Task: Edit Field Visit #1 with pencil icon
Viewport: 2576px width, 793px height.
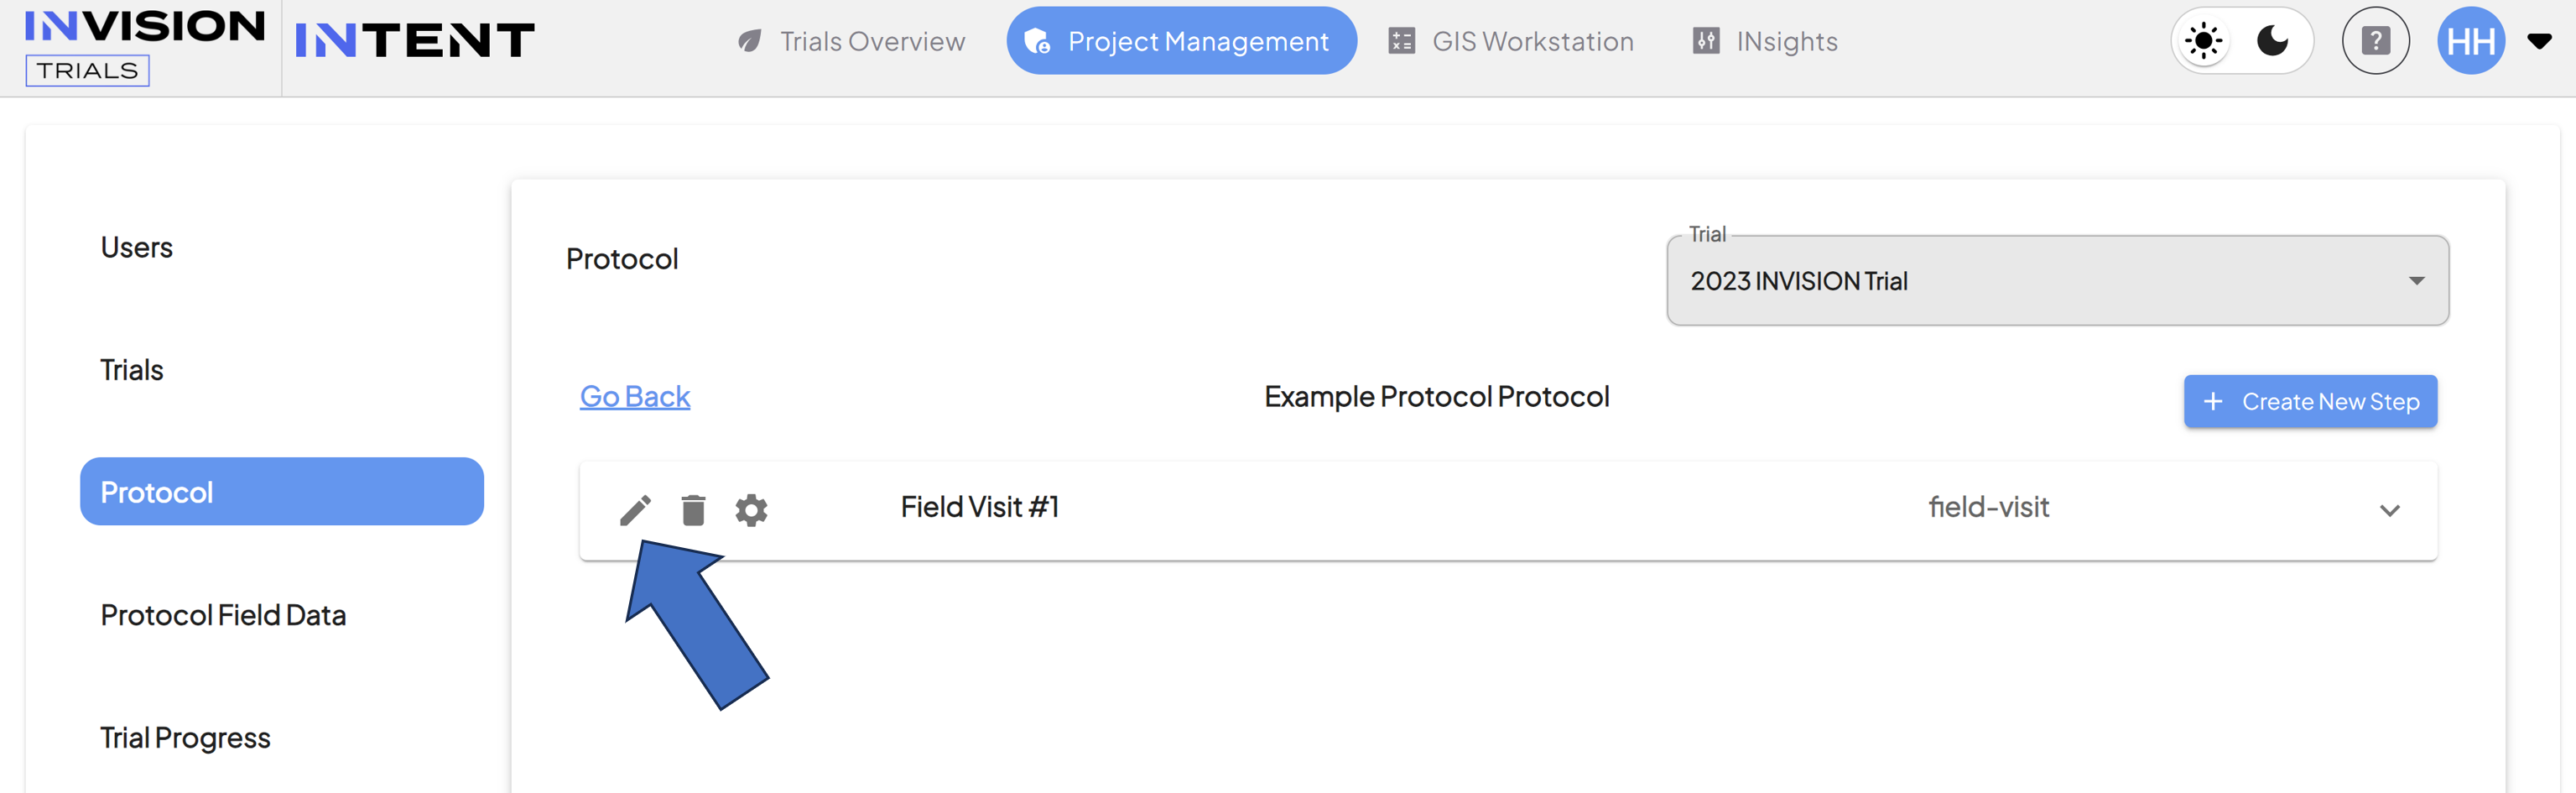Action: [x=635, y=510]
